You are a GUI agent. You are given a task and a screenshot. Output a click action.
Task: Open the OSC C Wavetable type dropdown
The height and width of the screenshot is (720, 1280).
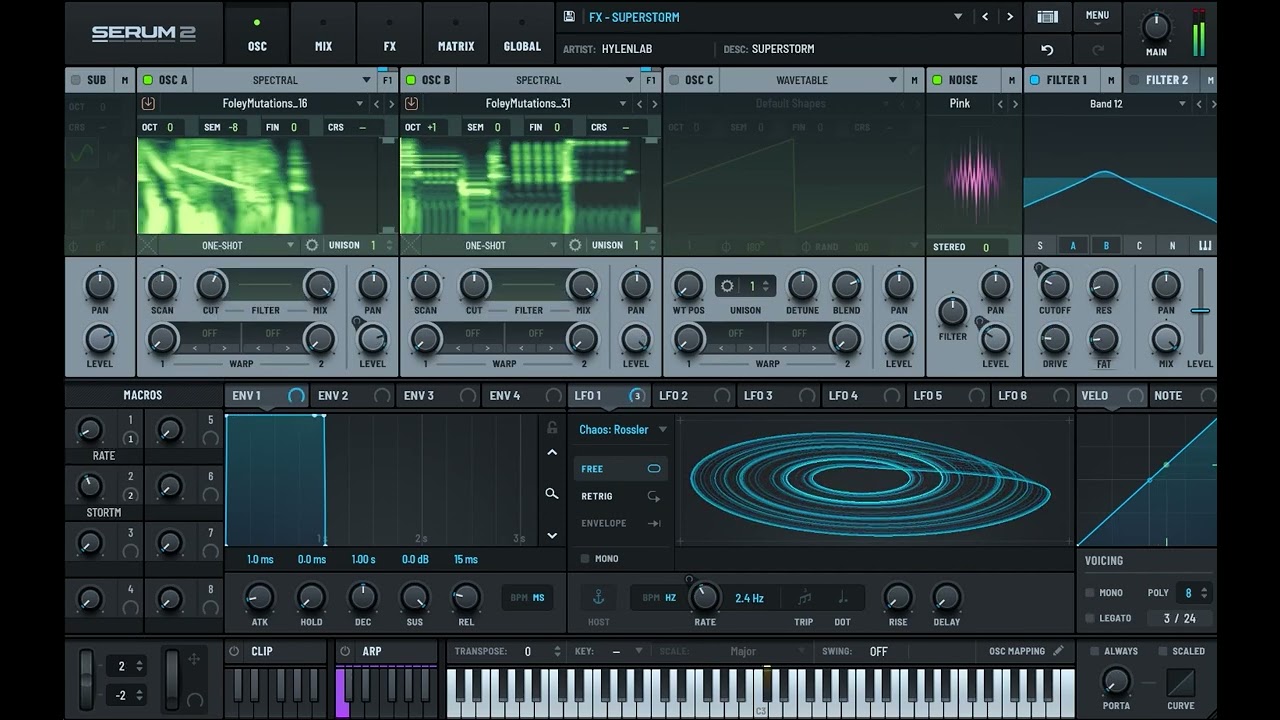tap(802, 80)
